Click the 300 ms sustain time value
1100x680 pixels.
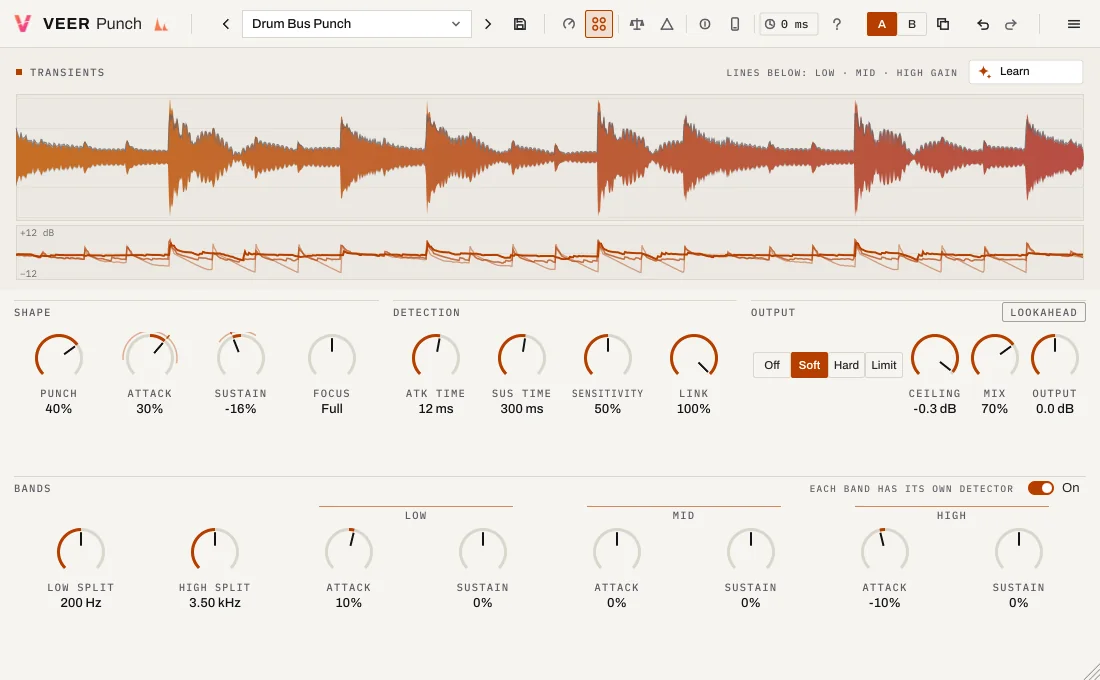[x=522, y=409]
